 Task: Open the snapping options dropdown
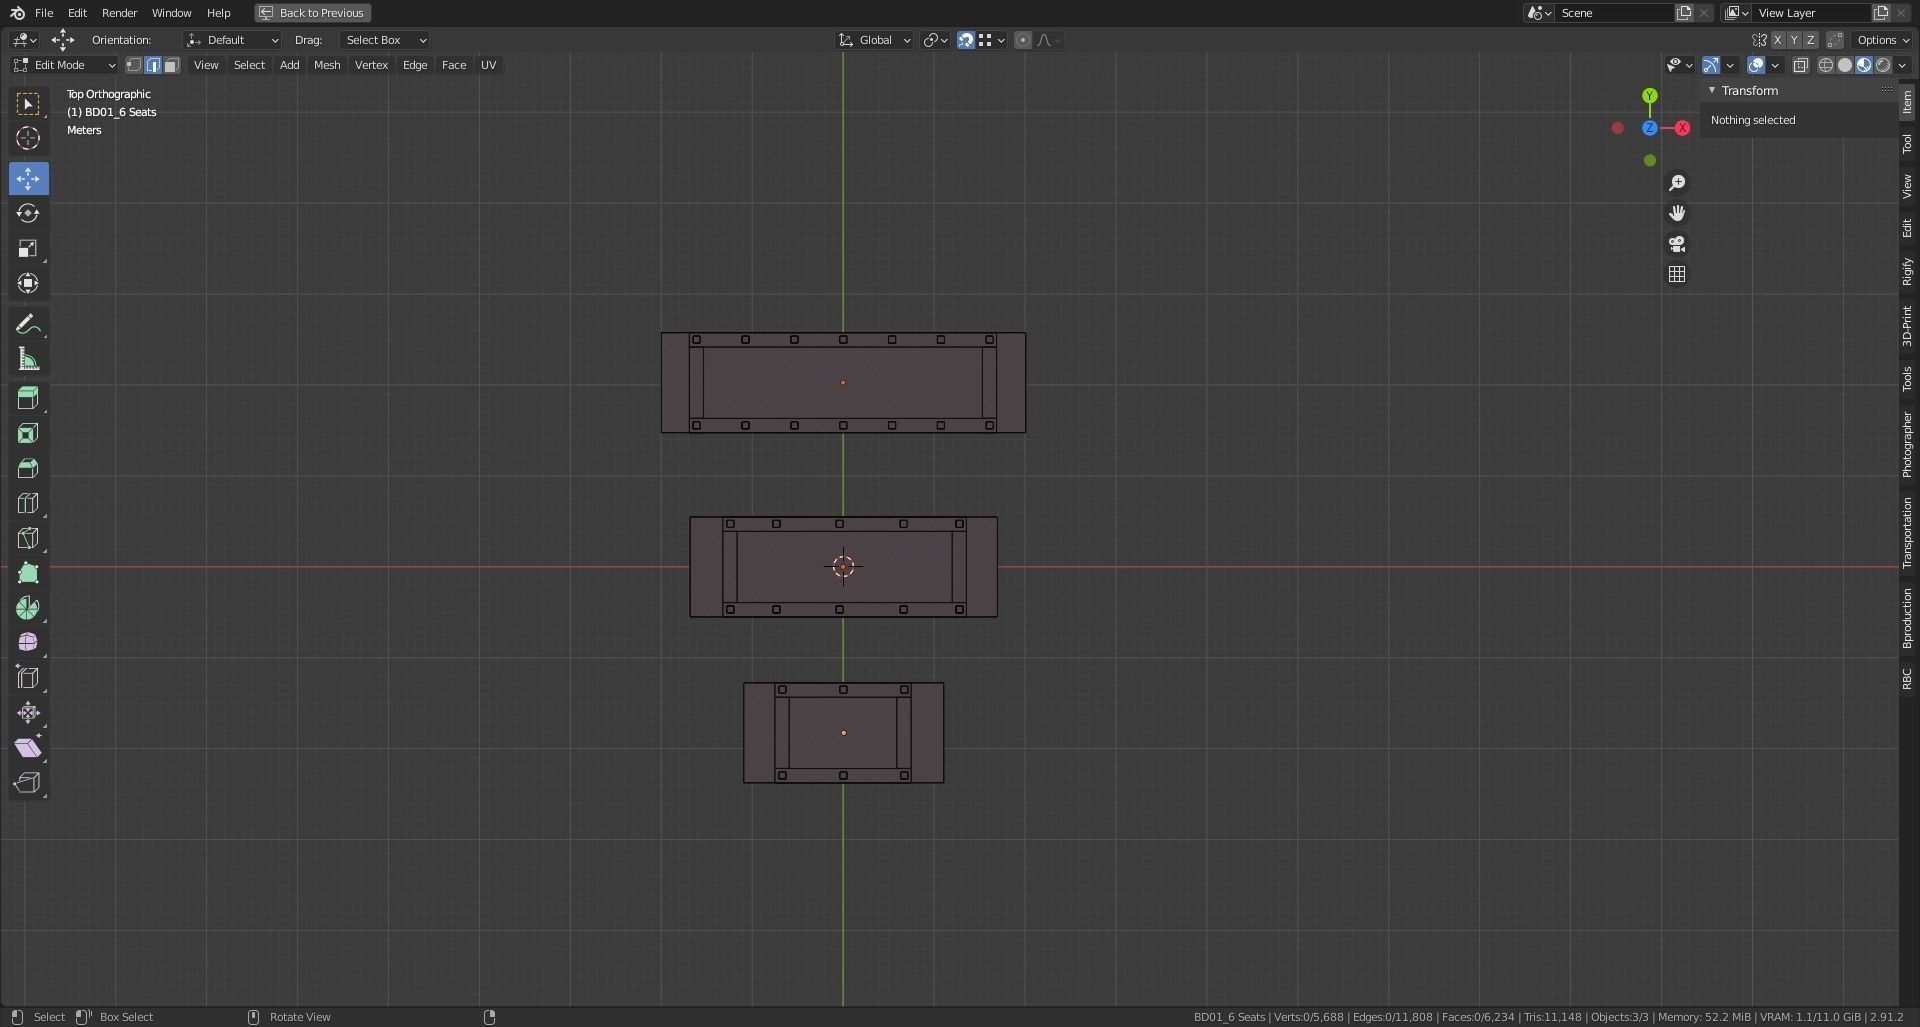coord(992,40)
